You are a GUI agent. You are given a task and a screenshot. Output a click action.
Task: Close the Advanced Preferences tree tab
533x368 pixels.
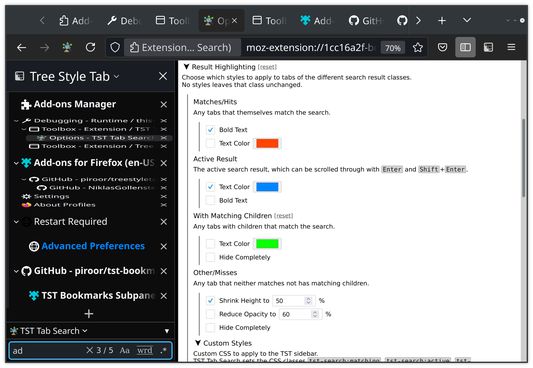coord(164,246)
